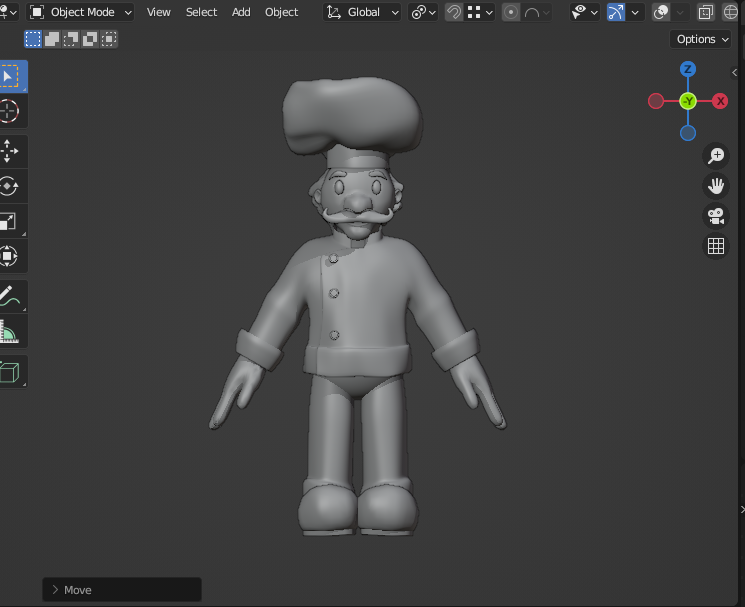Screen dimensions: 745x607
Task: Expand the Move operator panel
Action: click(x=122, y=590)
